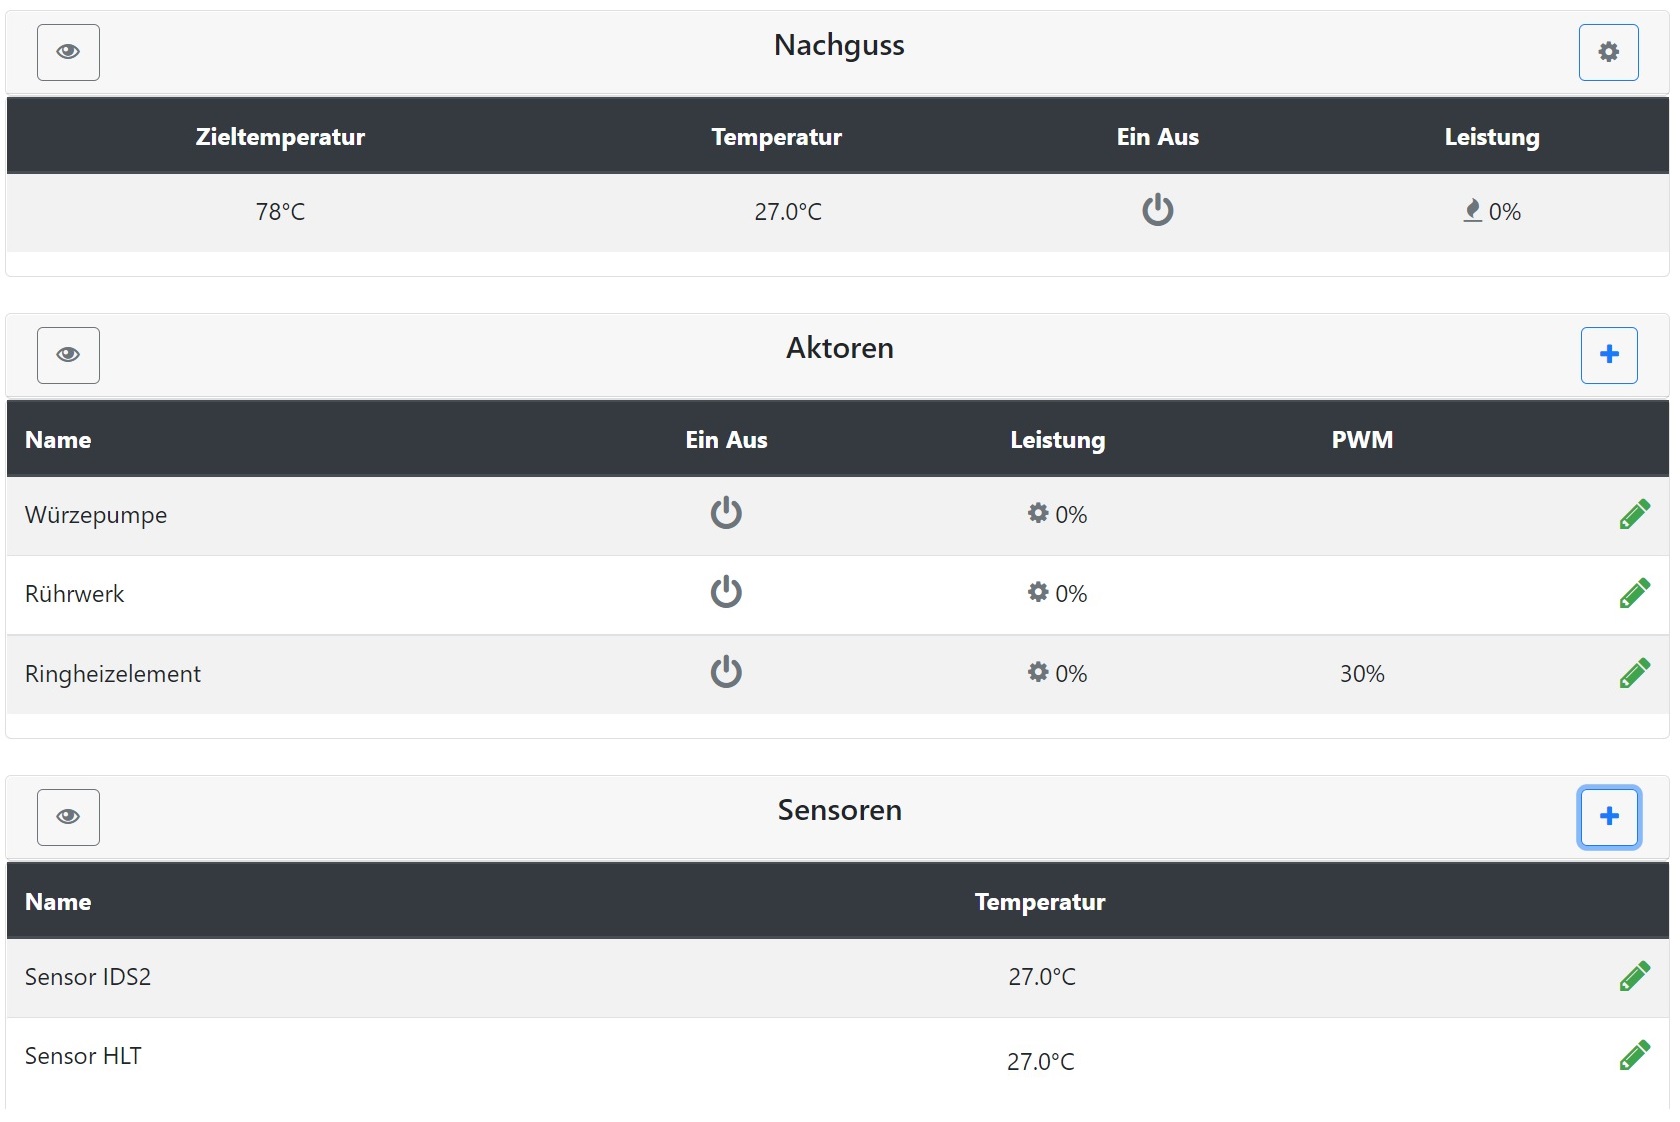Add a new sensor with plus button
1680x1122 pixels.
(x=1608, y=817)
